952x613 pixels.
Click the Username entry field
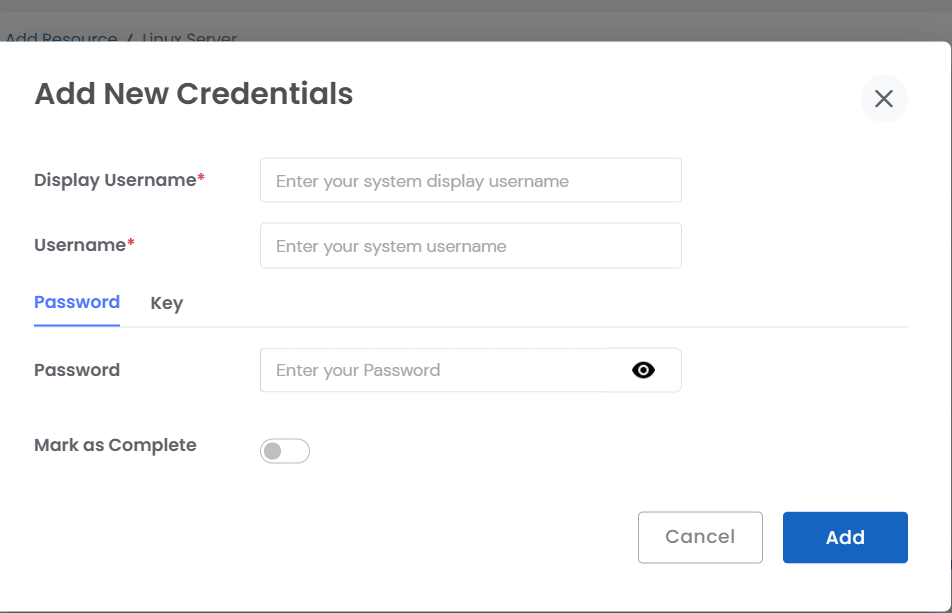470,245
